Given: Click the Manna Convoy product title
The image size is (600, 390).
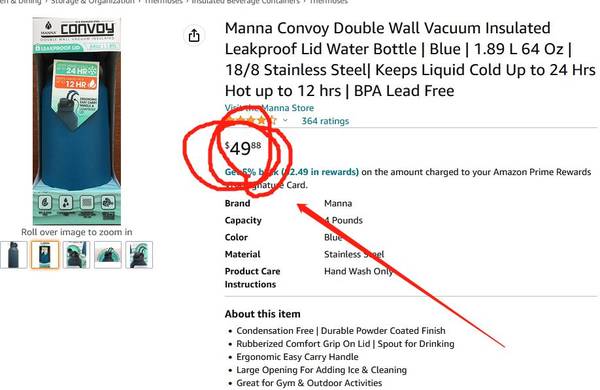Looking at the screenshot, I should point(410,59).
